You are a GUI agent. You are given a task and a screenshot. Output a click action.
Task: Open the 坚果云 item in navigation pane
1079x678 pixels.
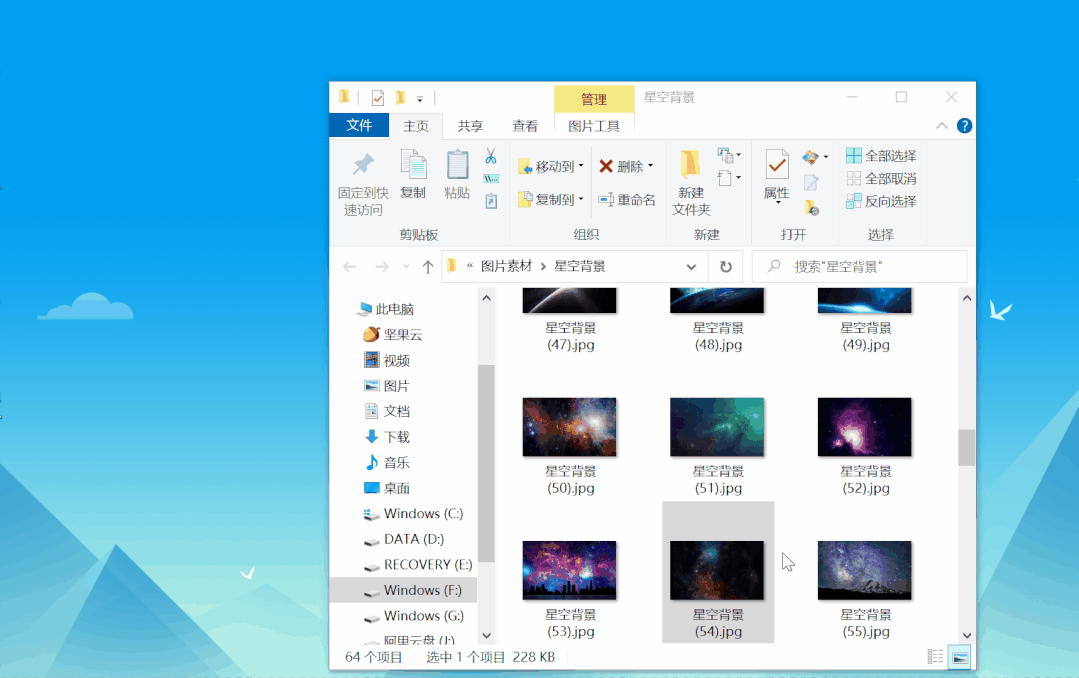pos(392,335)
